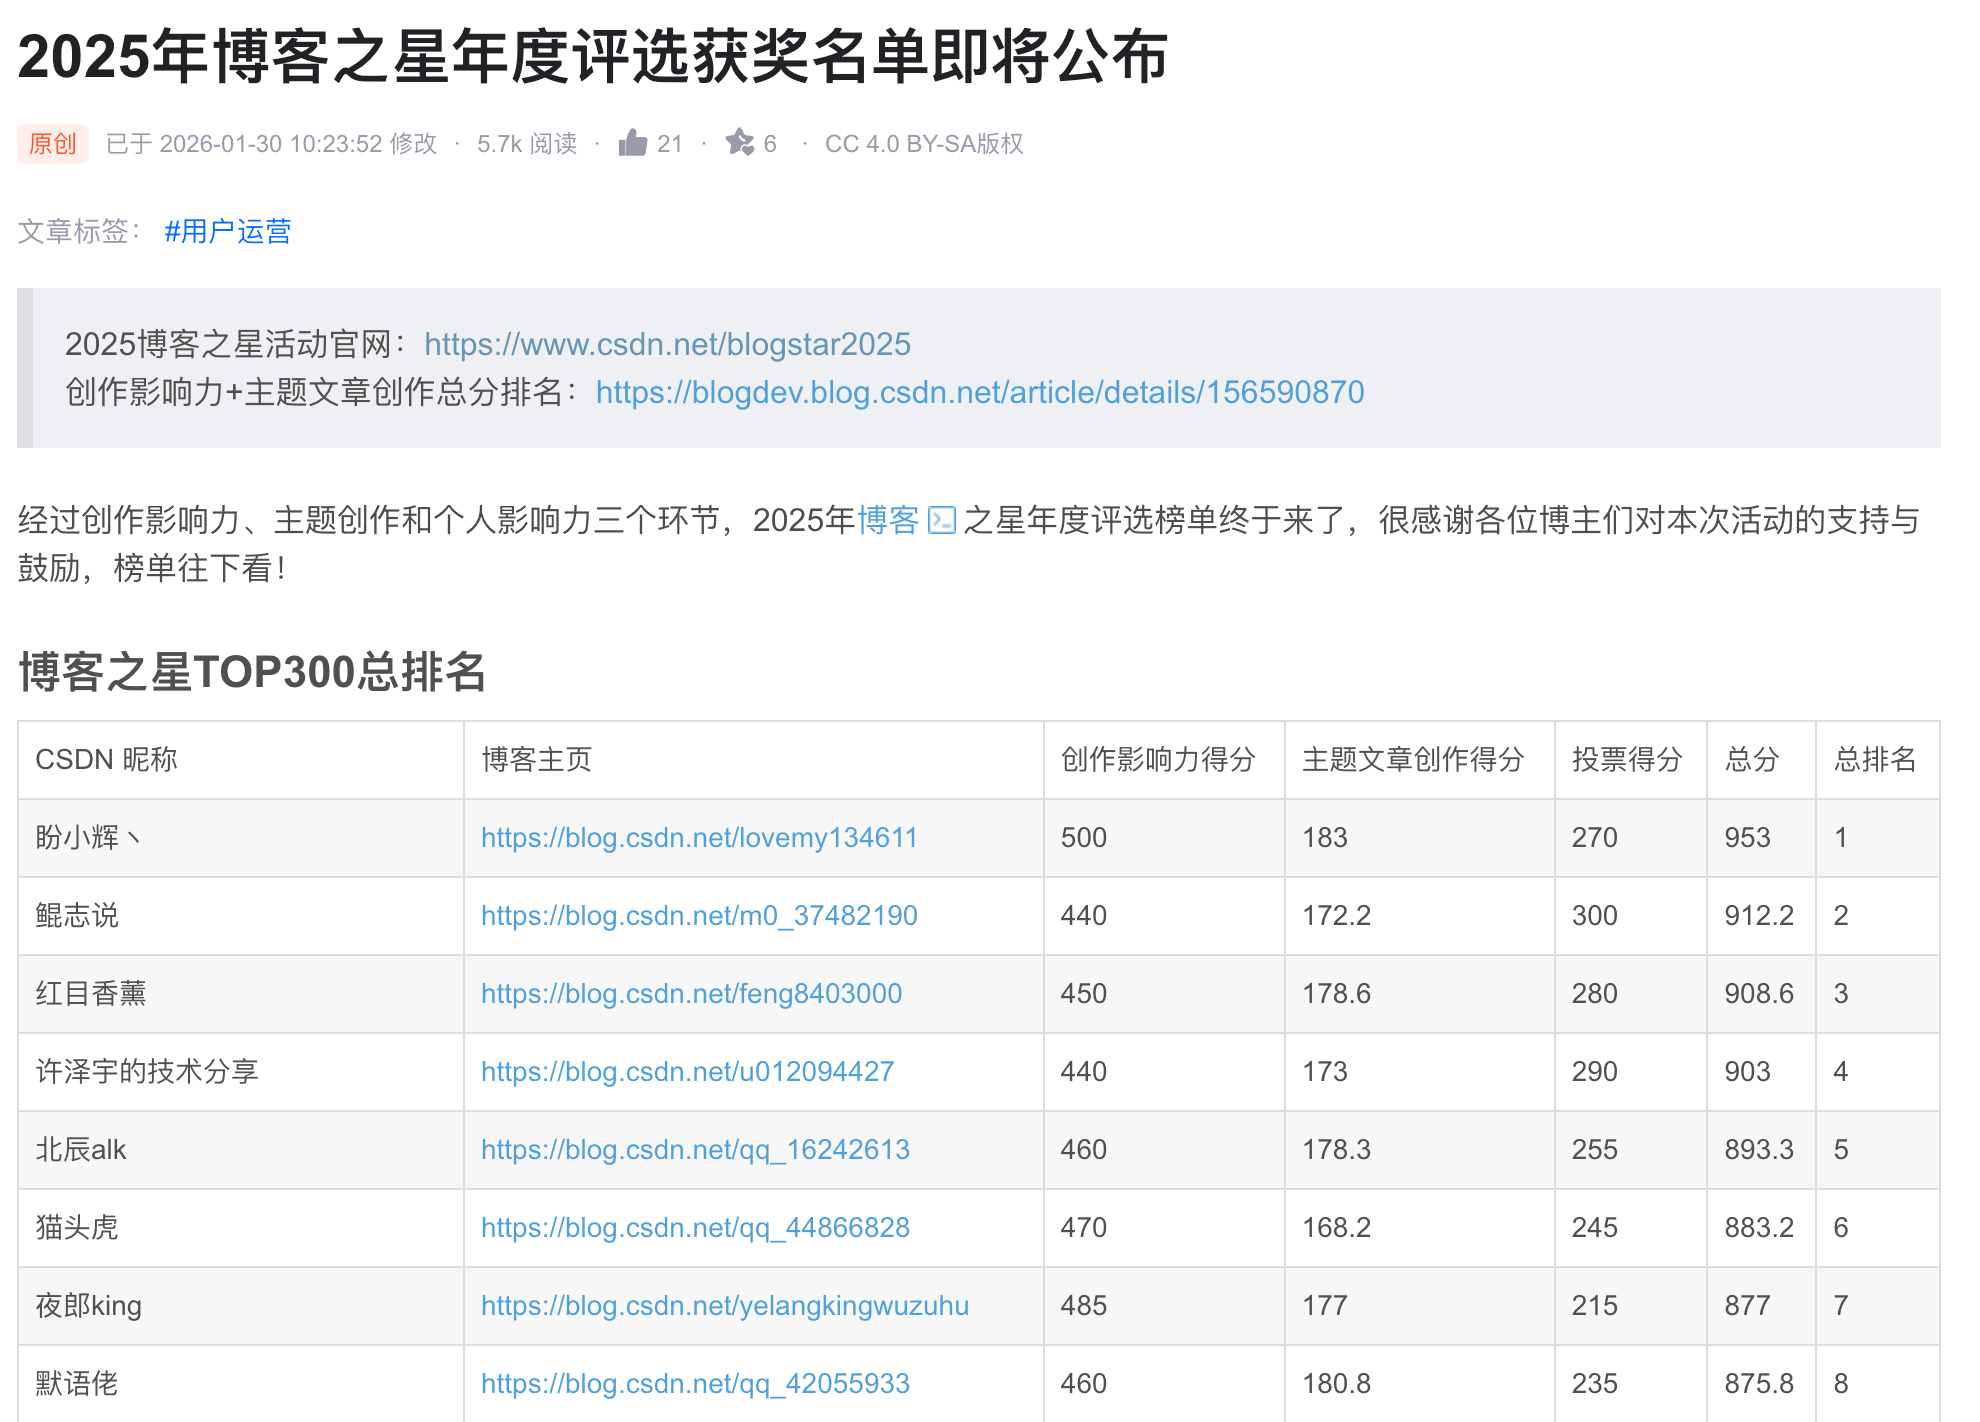The image size is (1980, 1422).
Task: Click the thumbs-up like icon
Action: pos(633,143)
